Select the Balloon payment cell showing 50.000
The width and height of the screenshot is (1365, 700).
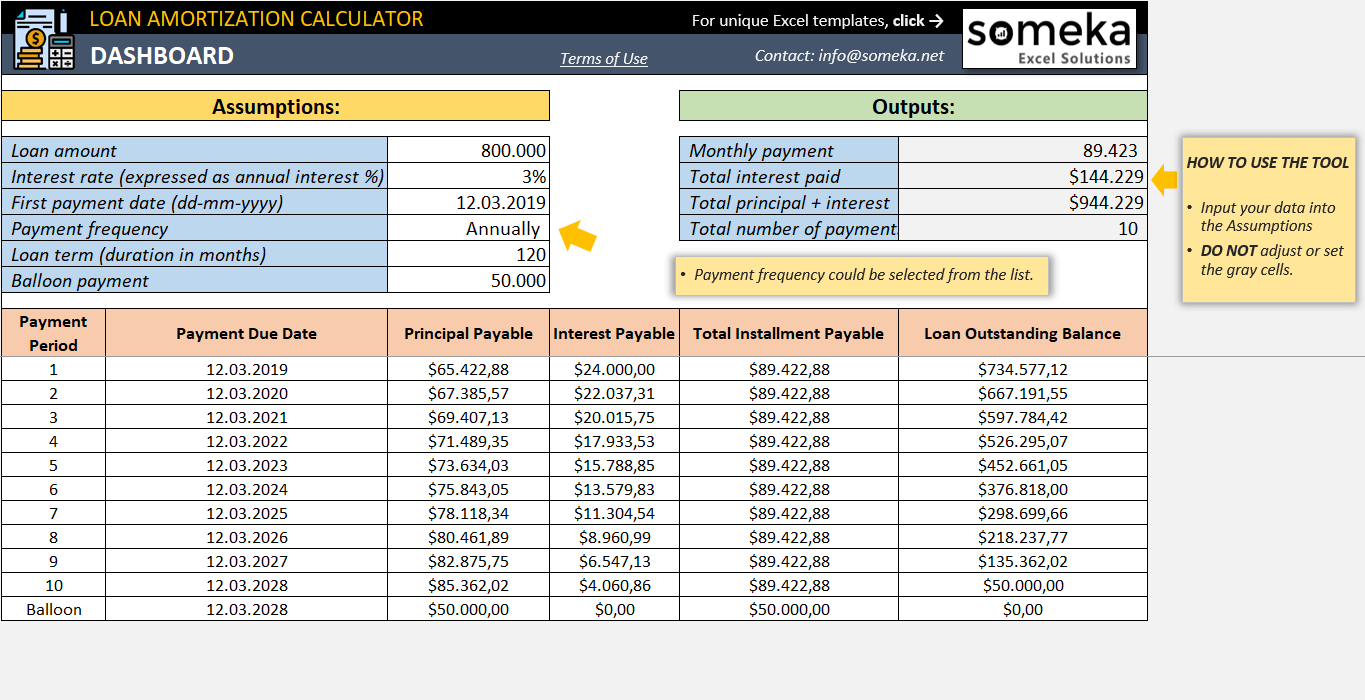tap(469, 280)
